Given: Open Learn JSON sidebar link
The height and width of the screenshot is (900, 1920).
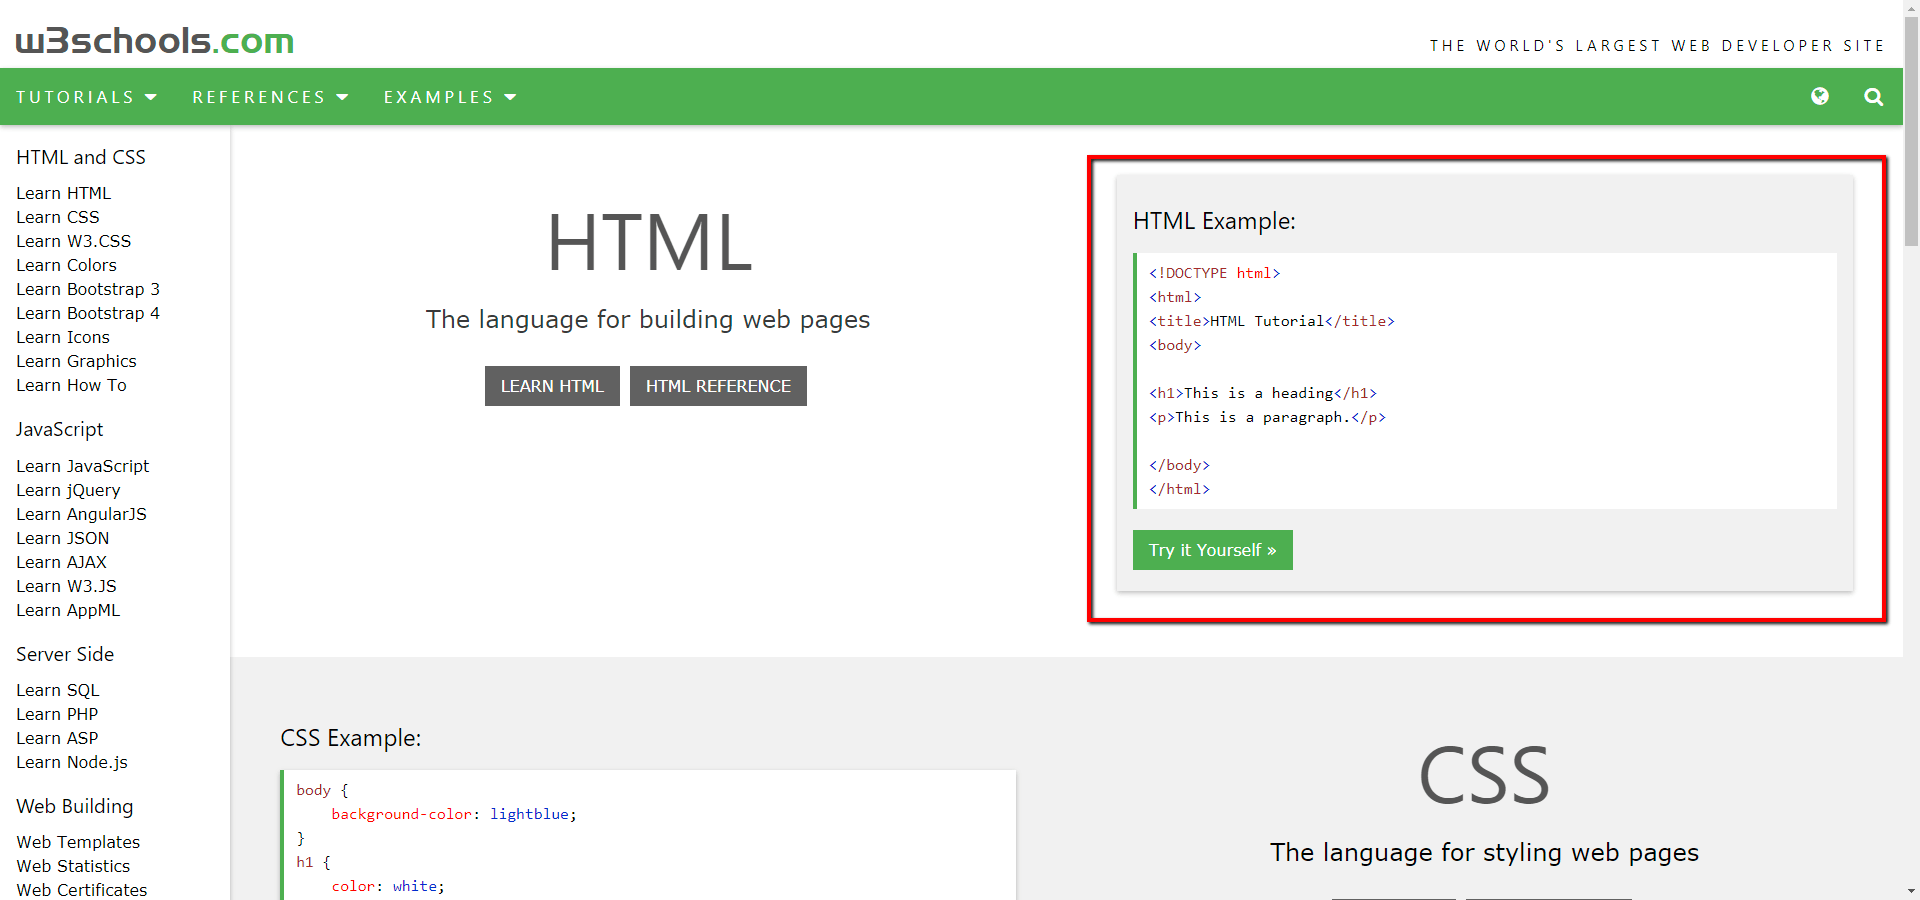Looking at the screenshot, I should point(63,538).
